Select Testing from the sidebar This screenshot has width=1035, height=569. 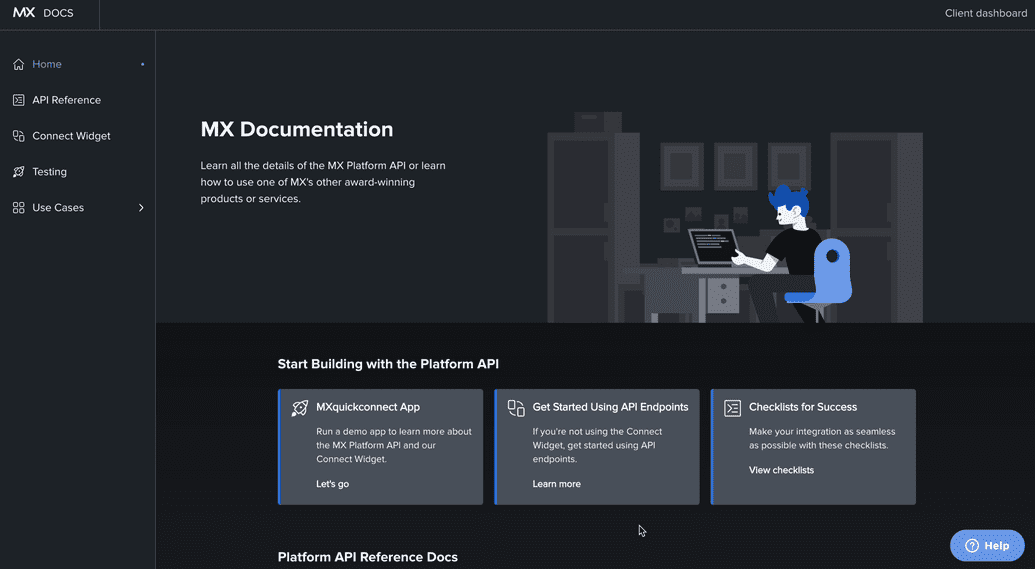click(x=78, y=172)
